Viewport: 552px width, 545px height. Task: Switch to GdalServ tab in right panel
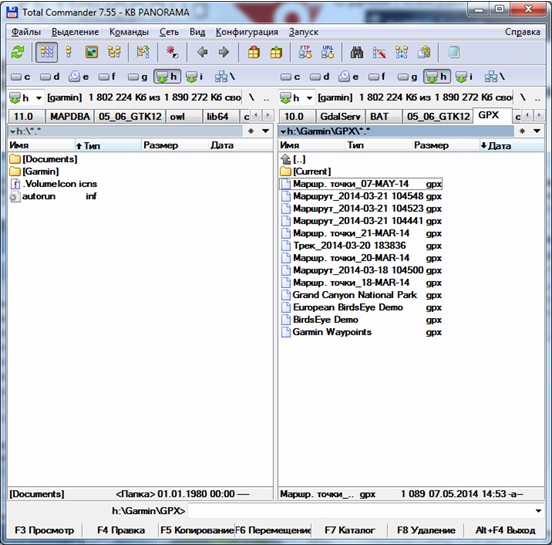coord(340,117)
